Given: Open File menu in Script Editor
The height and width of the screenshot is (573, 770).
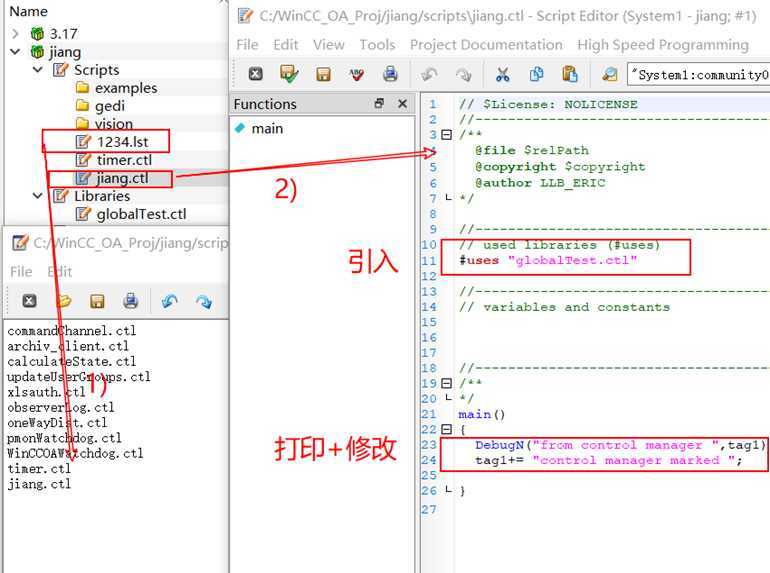Looking at the screenshot, I should click(x=247, y=45).
